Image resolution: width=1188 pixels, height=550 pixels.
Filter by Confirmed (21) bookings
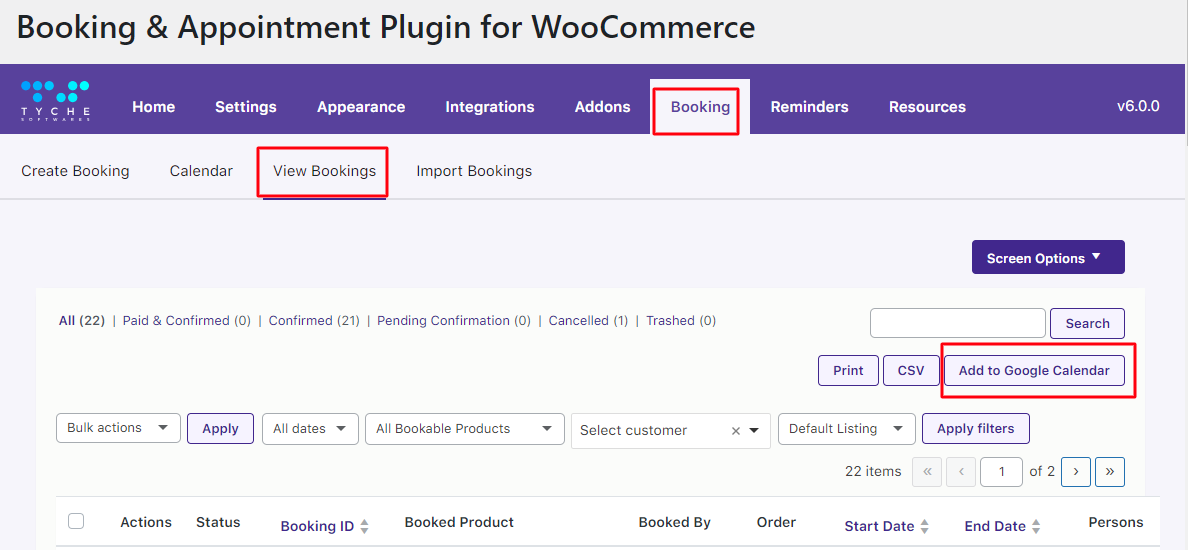[x=314, y=320]
